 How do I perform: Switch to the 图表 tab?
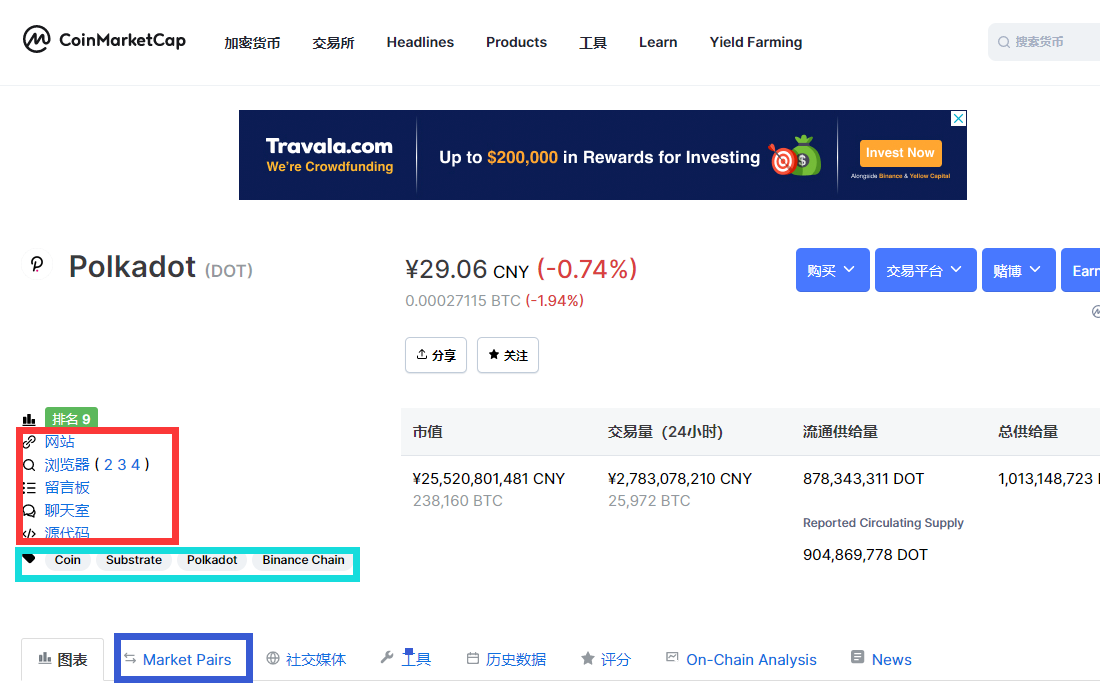[x=62, y=659]
